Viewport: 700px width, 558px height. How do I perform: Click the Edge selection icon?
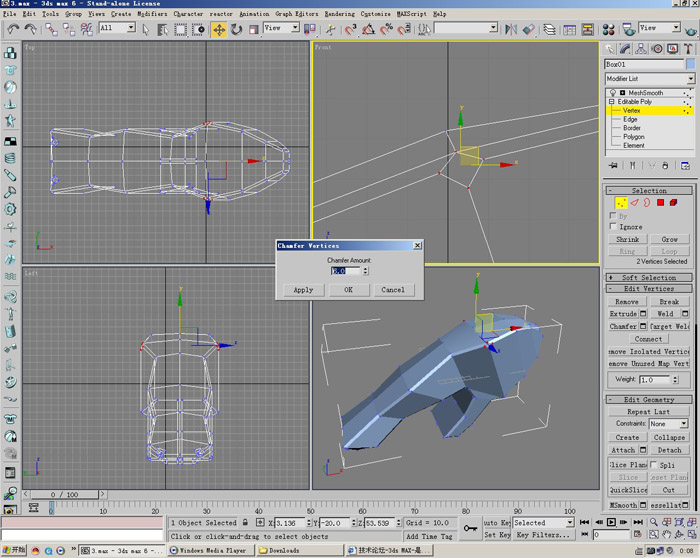(634, 202)
